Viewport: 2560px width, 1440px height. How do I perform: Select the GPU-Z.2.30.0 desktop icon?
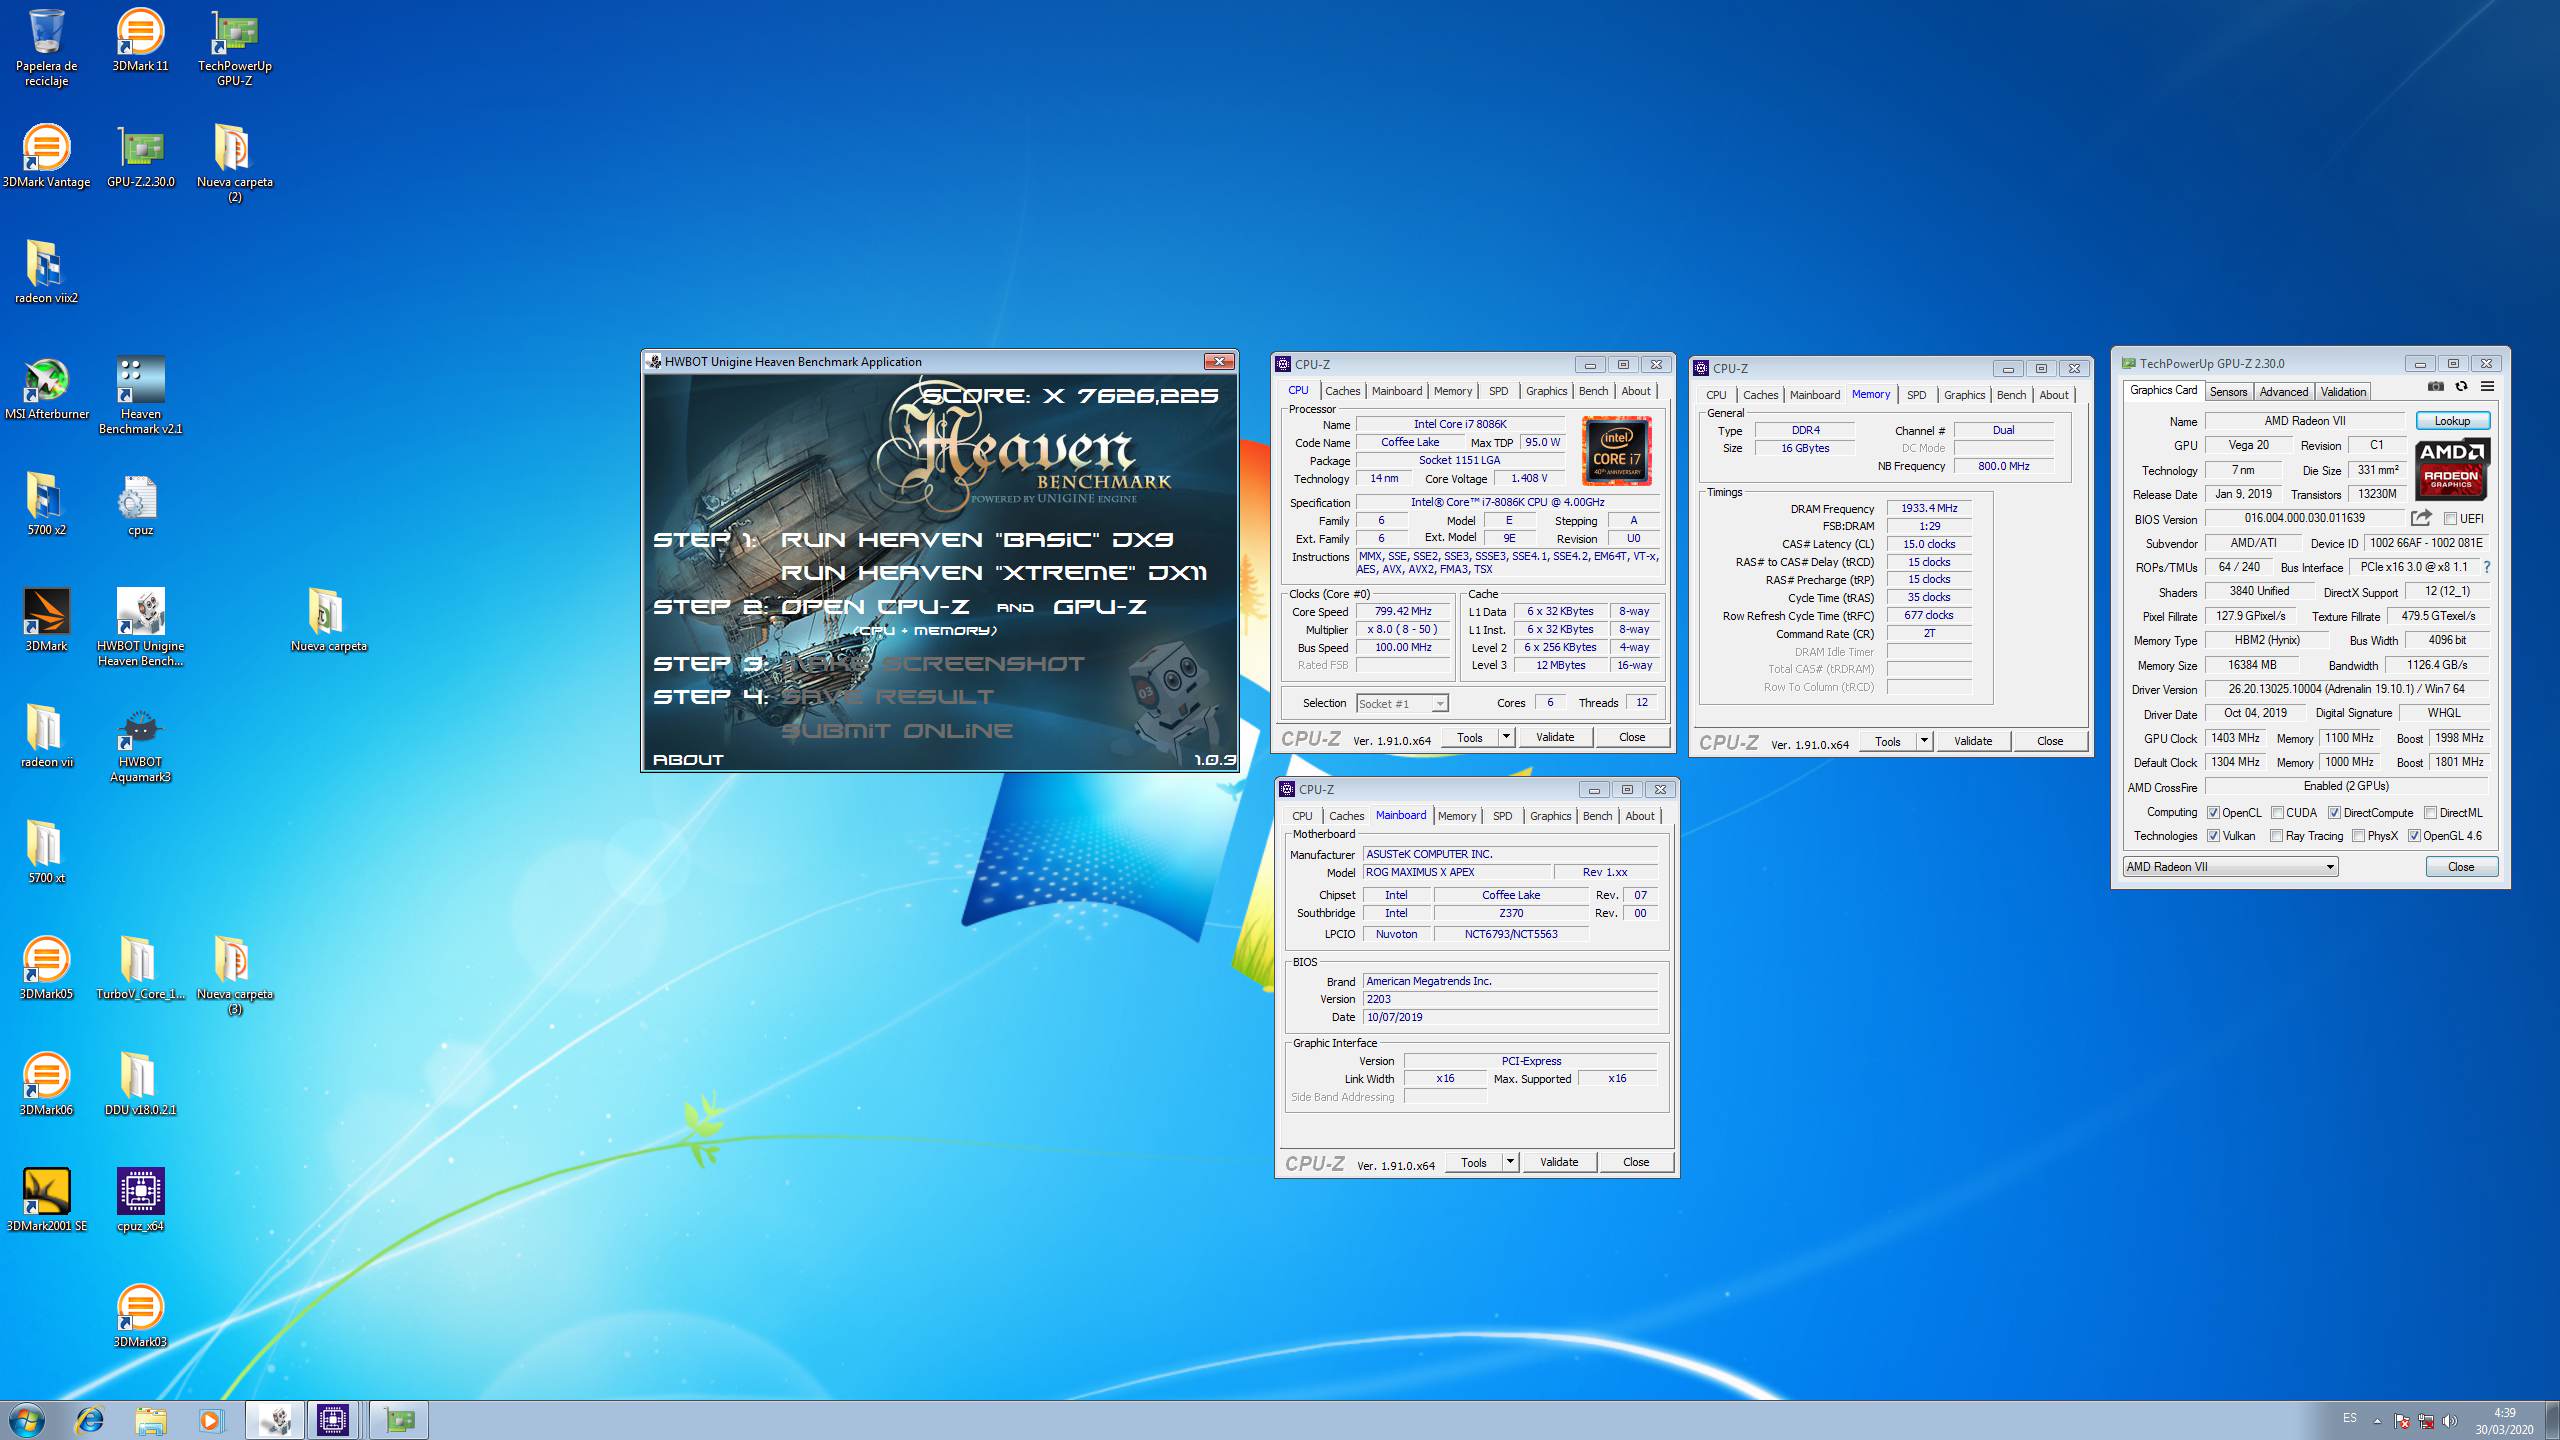coord(140,156)
